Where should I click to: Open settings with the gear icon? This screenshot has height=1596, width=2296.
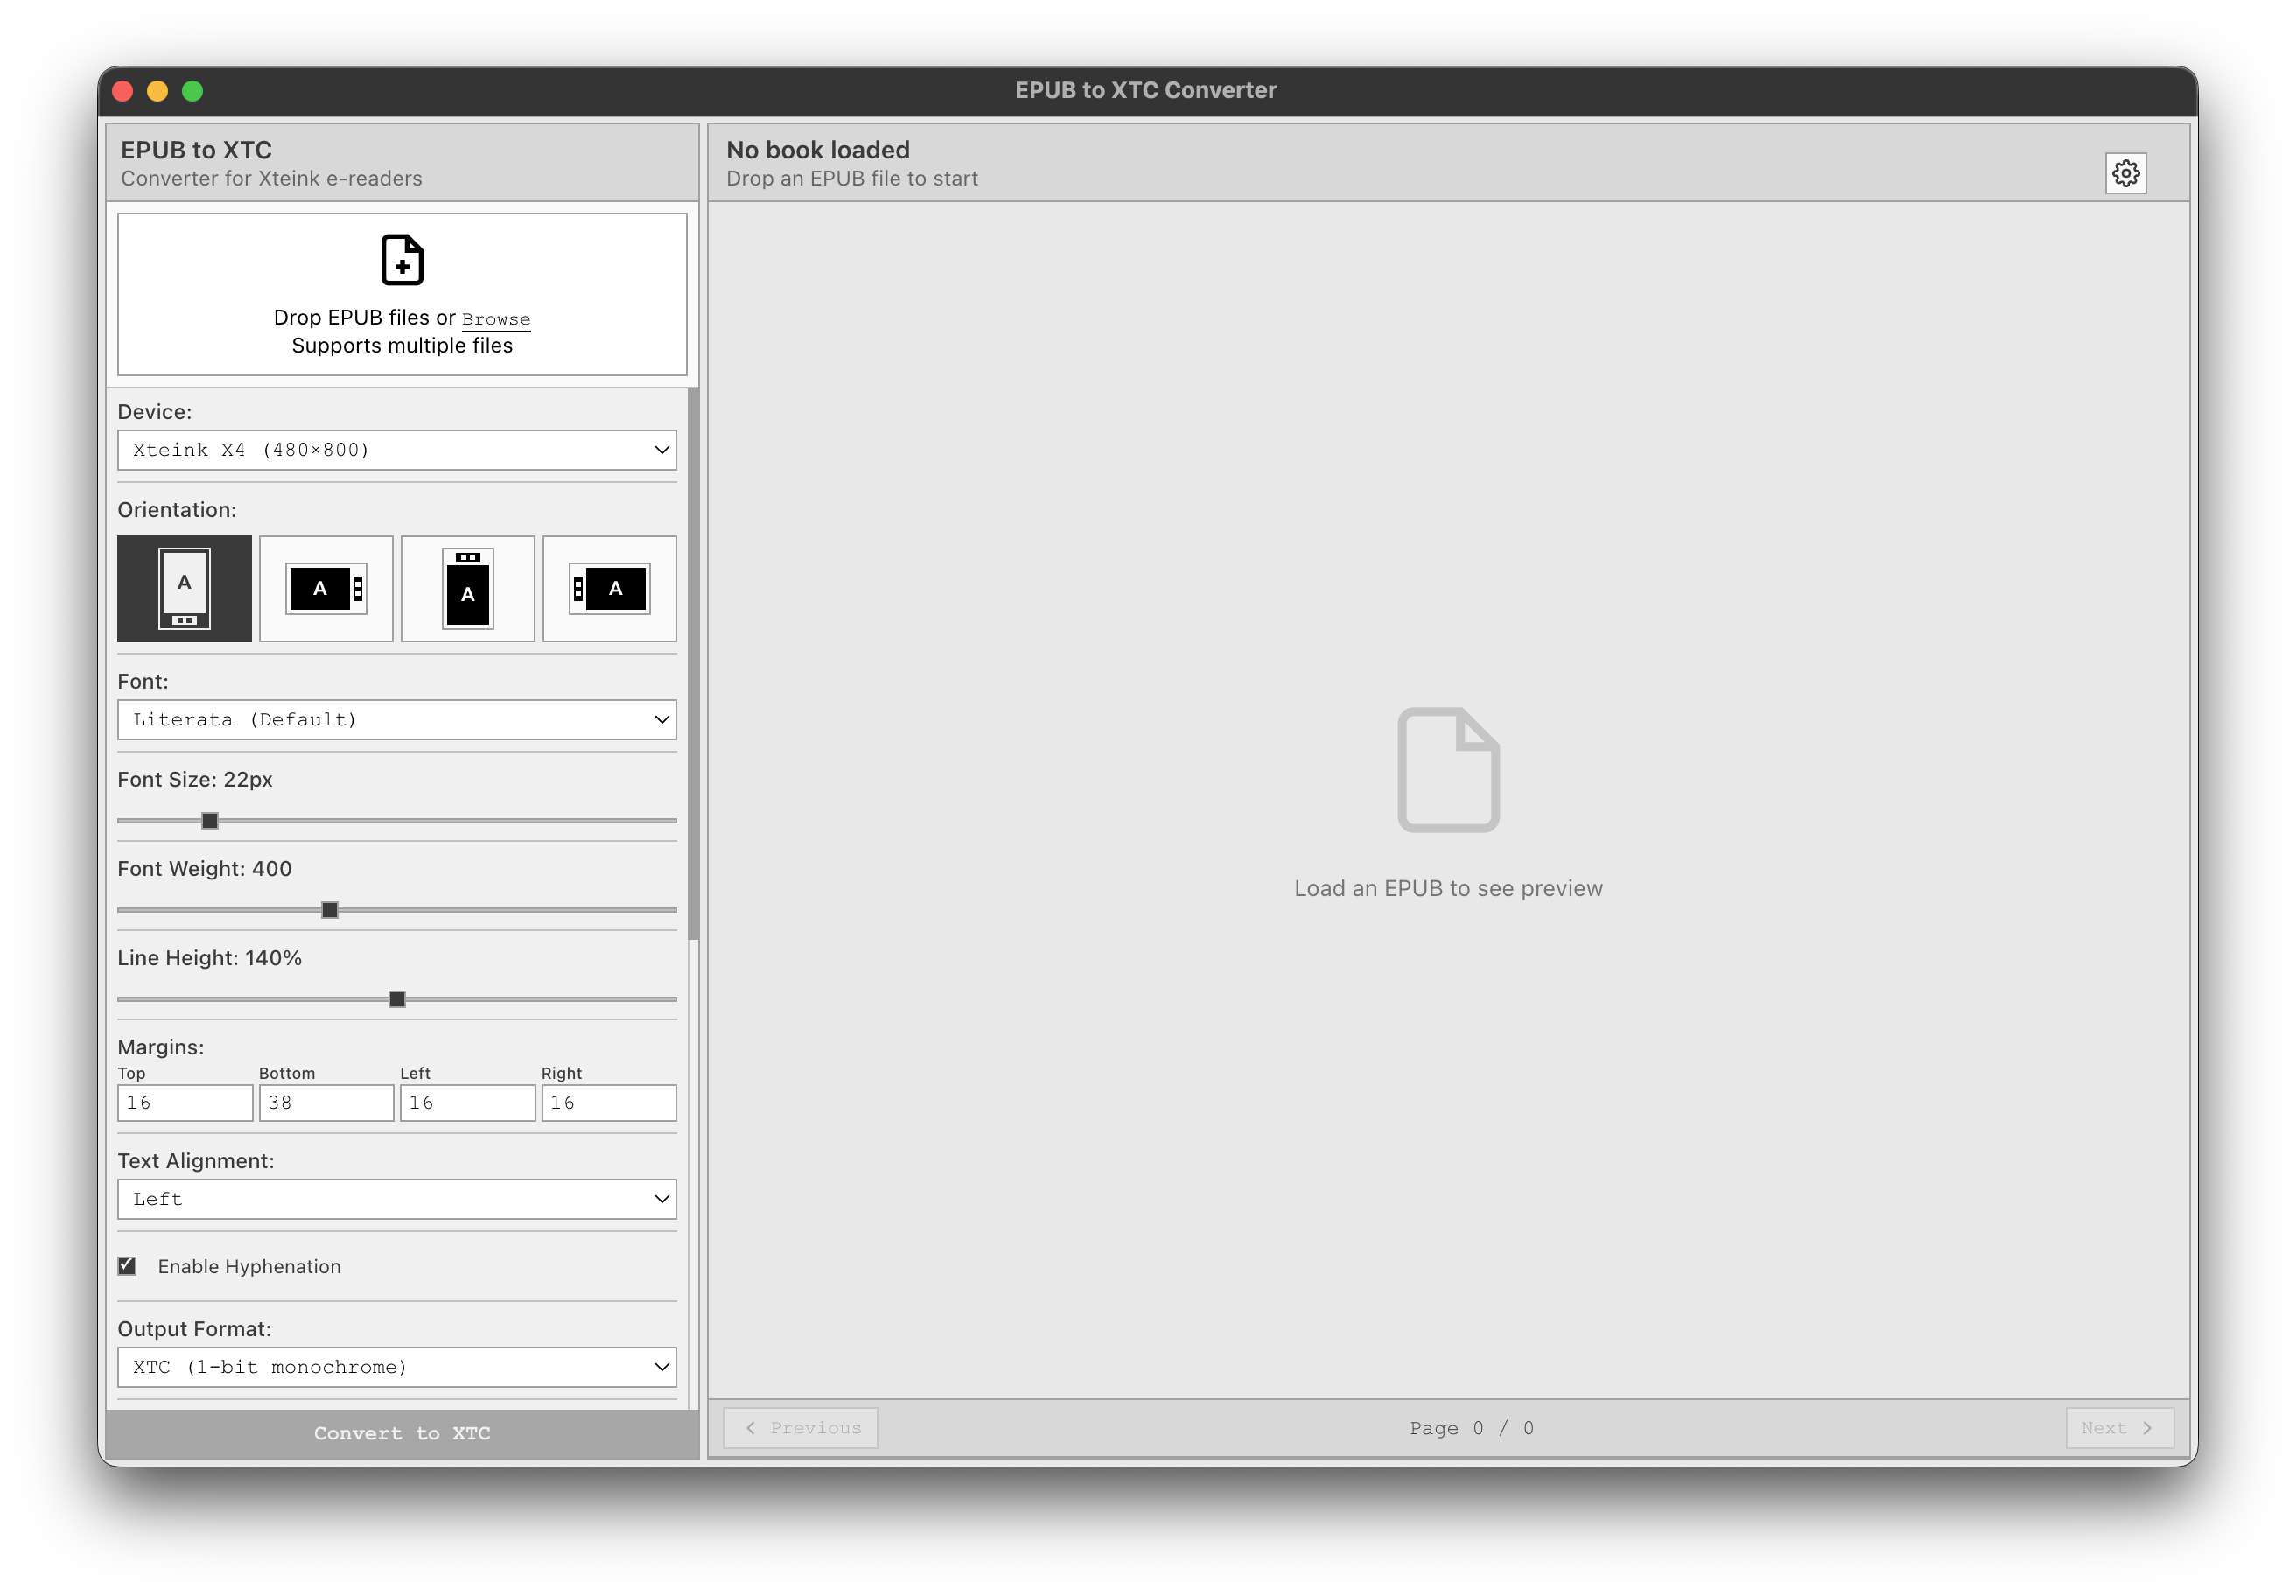2125,173
